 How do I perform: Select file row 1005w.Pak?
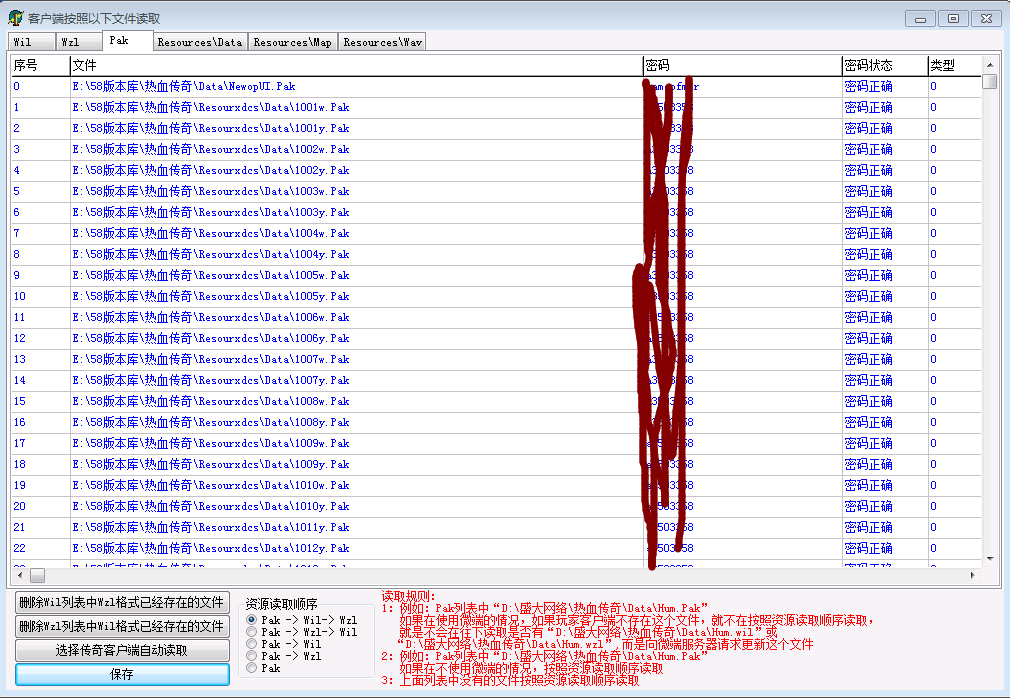(496, 276)
